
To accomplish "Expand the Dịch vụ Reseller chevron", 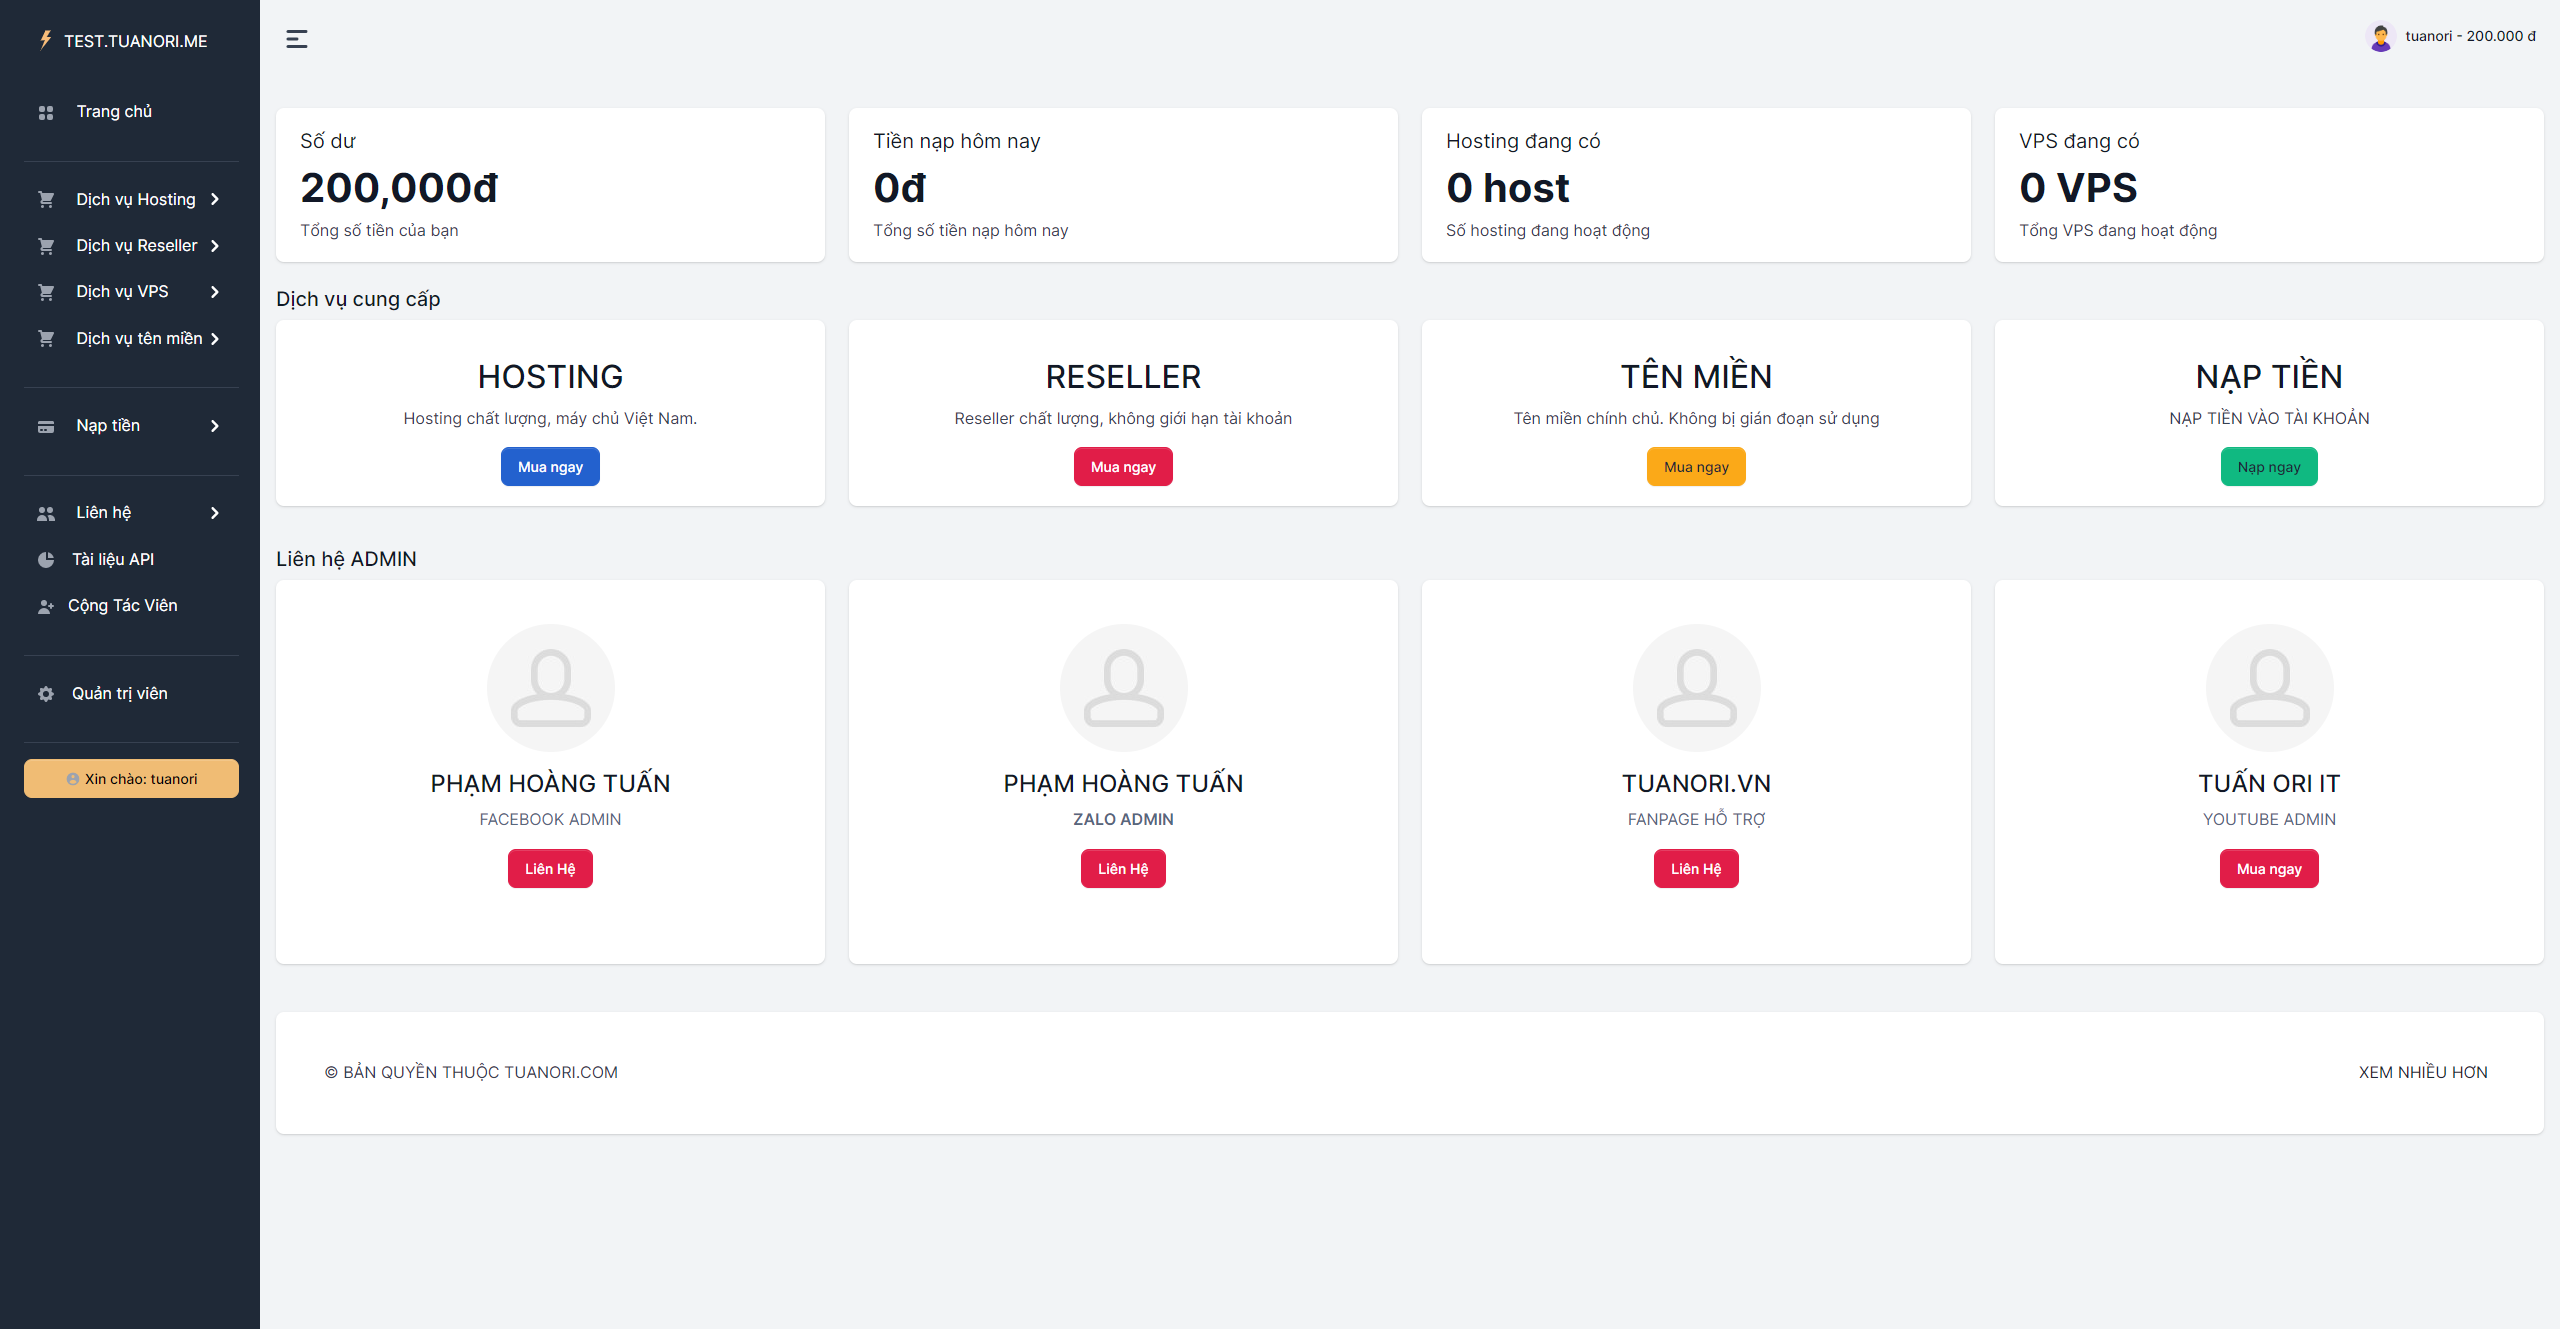I will 217,245.
